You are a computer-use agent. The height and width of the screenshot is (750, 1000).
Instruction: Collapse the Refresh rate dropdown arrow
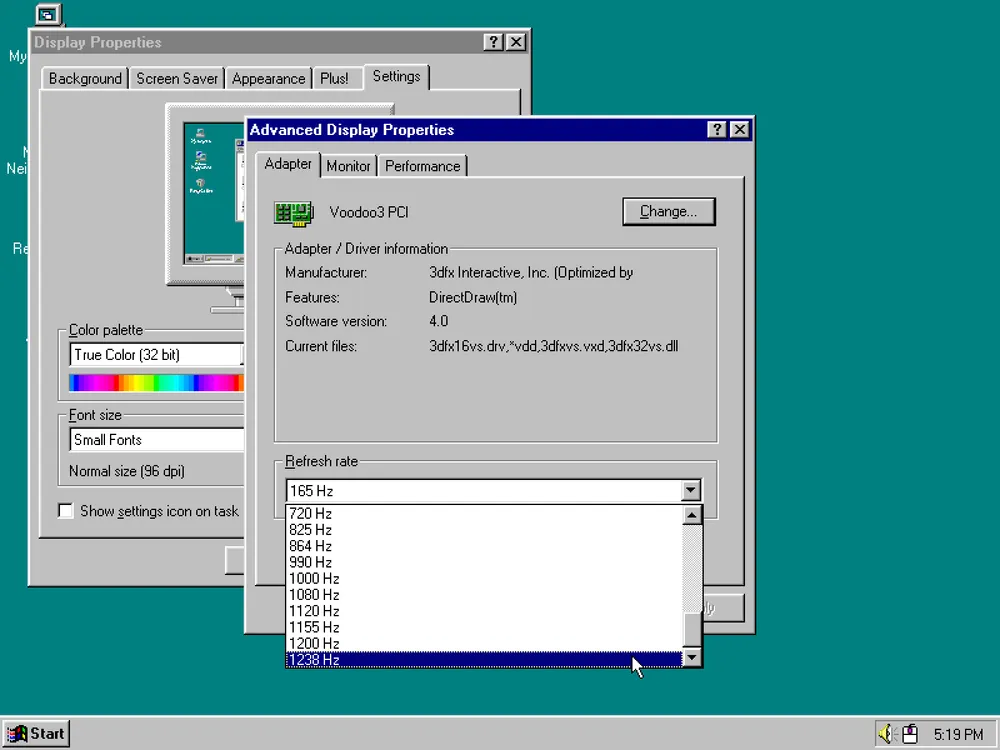pyautogui.click(x=690, y=491)
